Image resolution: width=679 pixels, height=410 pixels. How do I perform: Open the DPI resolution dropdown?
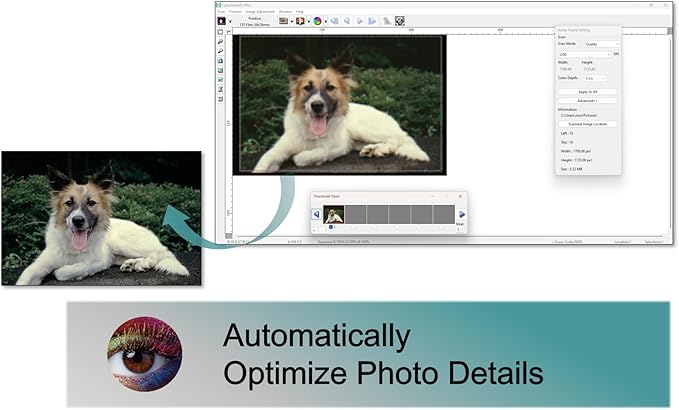click(584, 54)
